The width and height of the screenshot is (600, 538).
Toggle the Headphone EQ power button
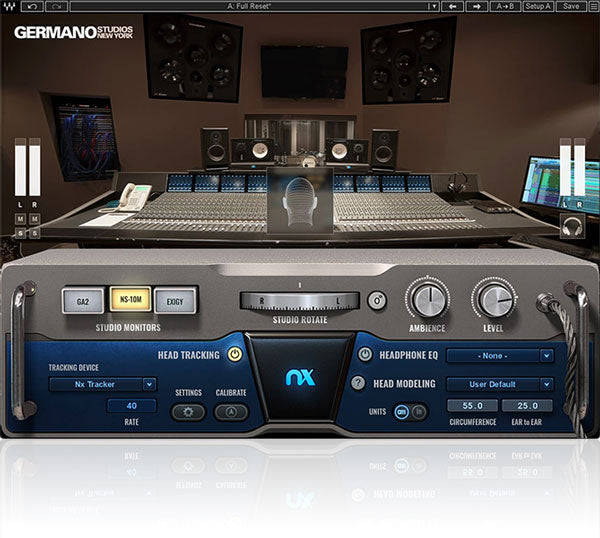(365, 354)
